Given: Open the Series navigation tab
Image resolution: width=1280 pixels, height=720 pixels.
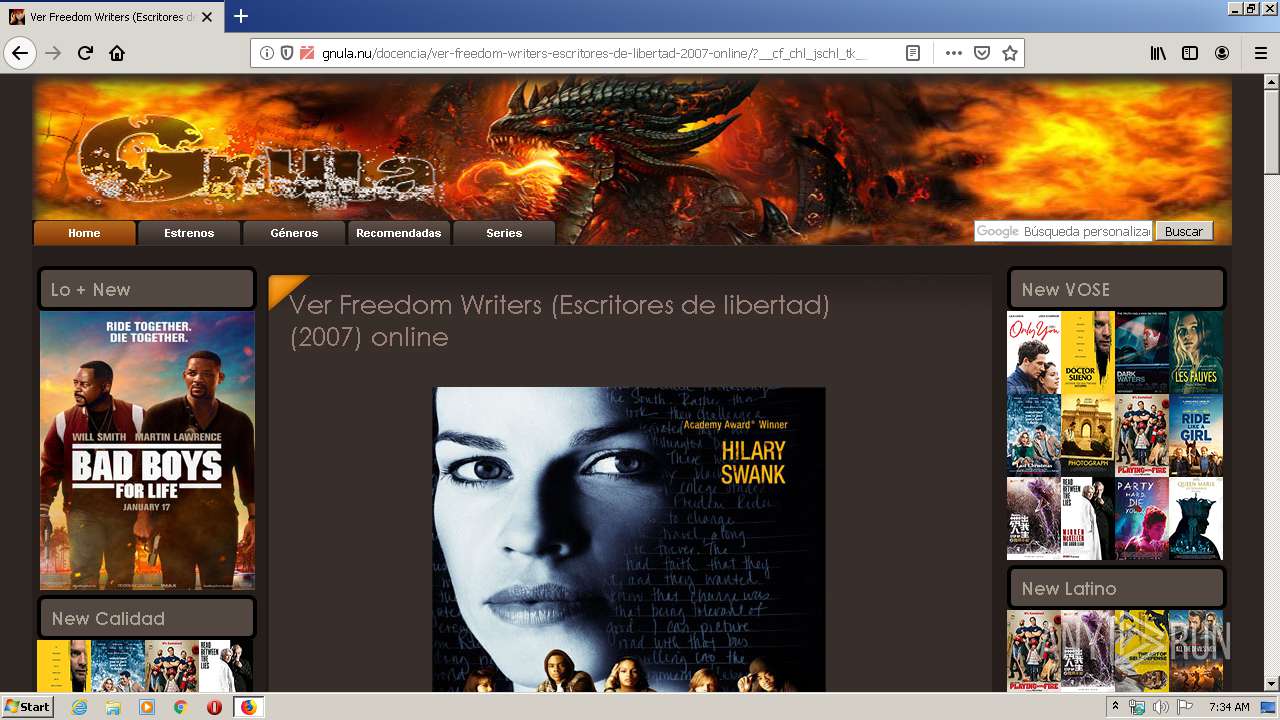Looking at the screenshot, I should point(504,233).
